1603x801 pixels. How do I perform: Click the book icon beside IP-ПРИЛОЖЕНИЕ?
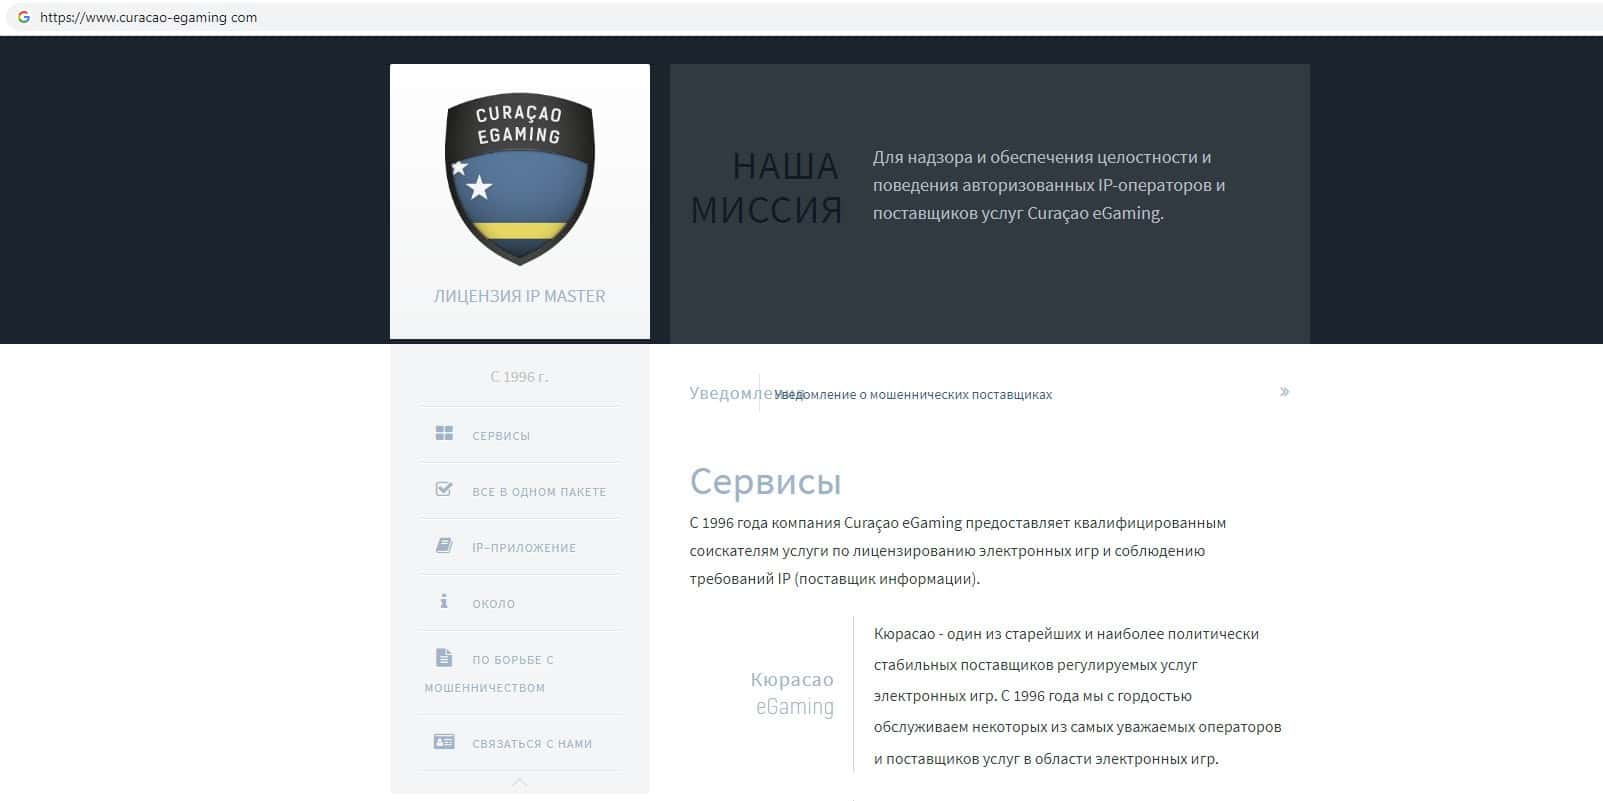pyautogui.click(x=444, y=545)
